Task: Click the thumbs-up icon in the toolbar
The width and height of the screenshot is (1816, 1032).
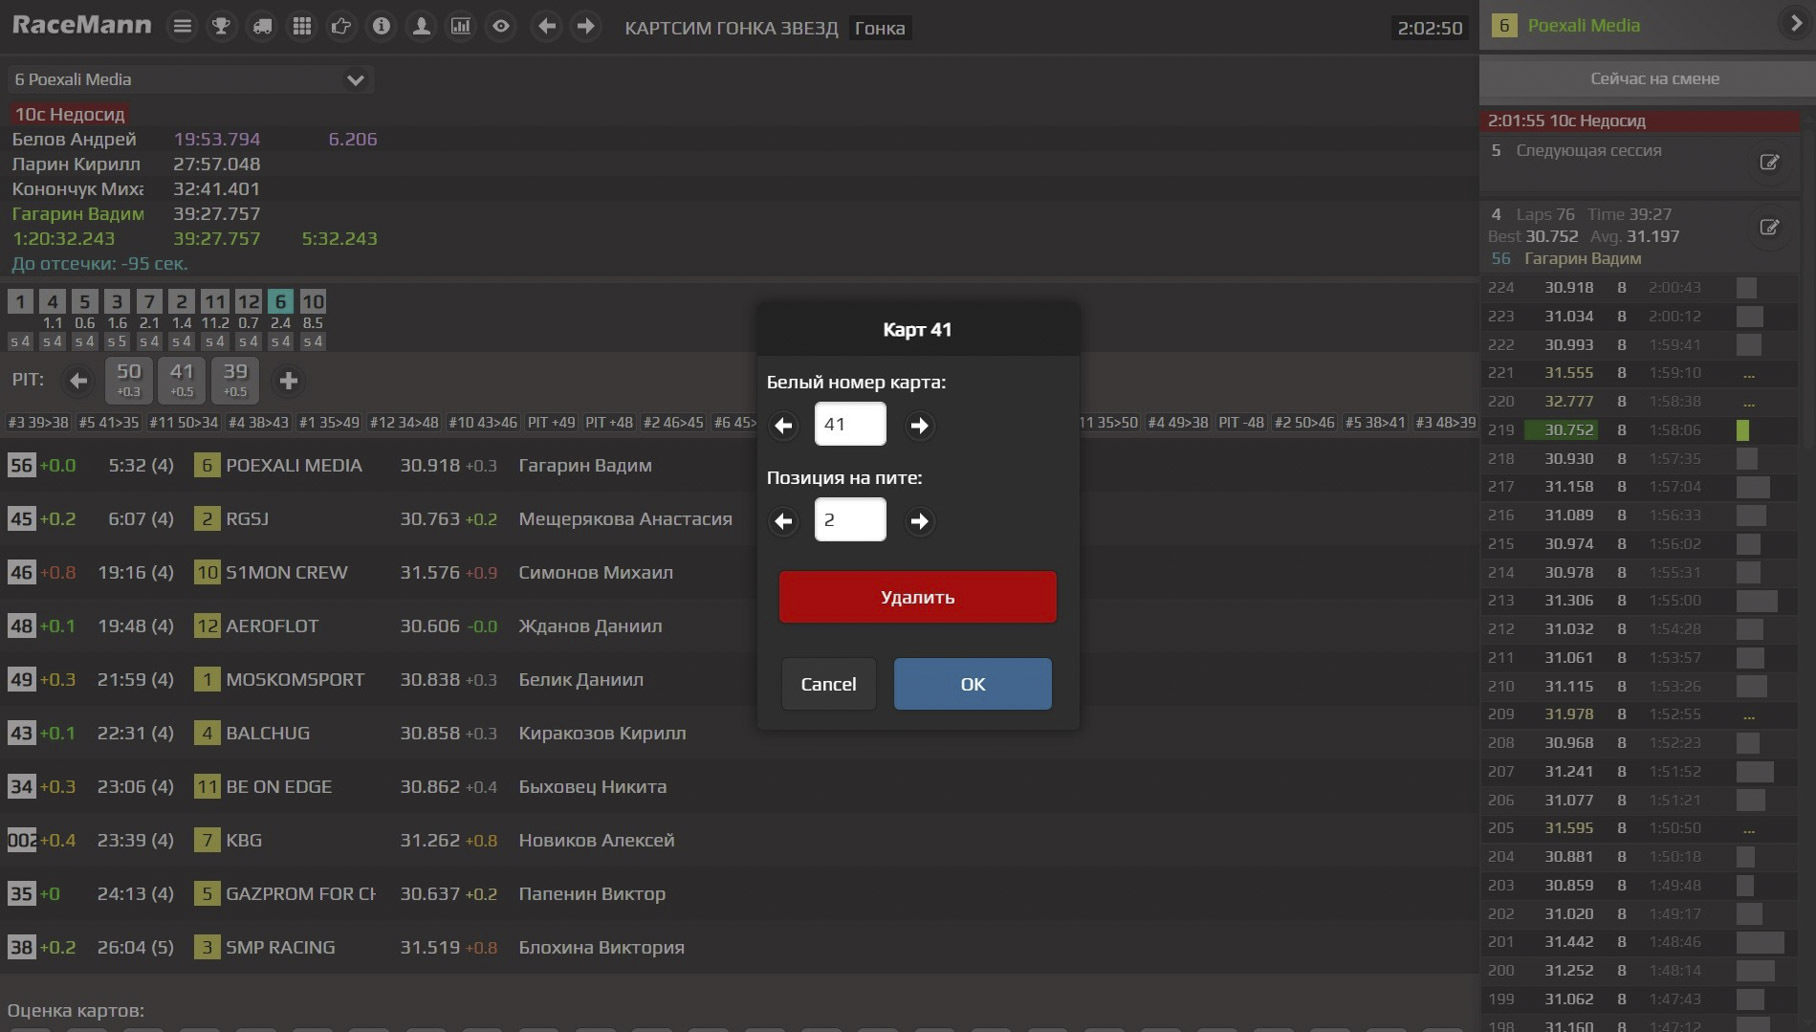Action: pyautogui.click(x=341, y=27)
